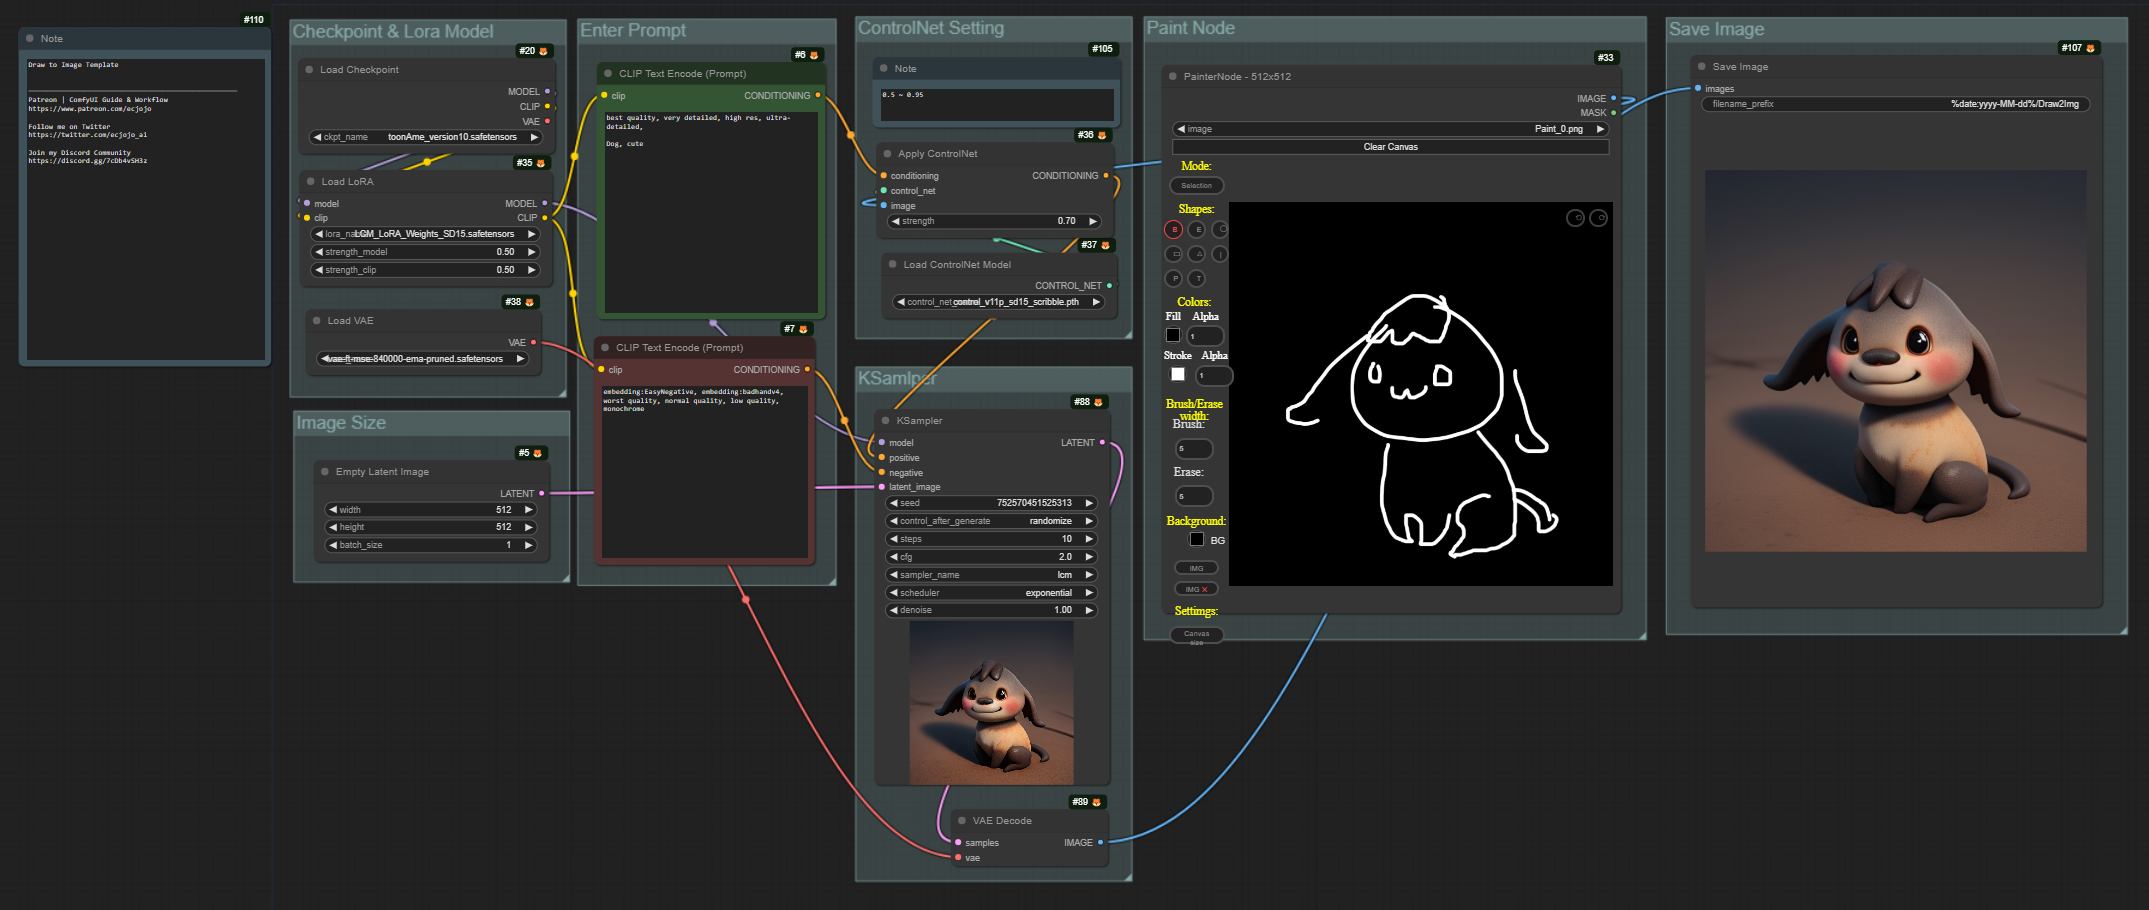This screenshot has height=910, width=2149.
Task: Select the Text (T) shape tool
Action: click(x=1197, y=279)
